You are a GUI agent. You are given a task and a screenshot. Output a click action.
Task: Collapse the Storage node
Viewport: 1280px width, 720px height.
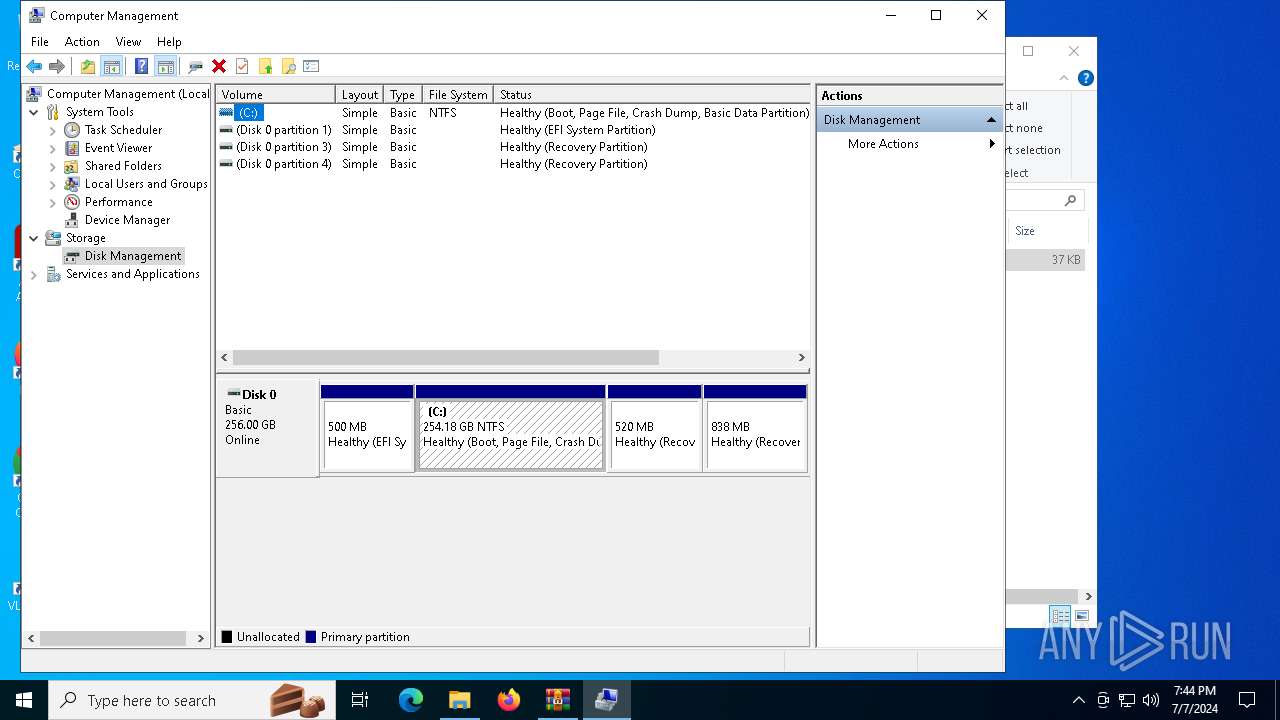pos(34,238)
